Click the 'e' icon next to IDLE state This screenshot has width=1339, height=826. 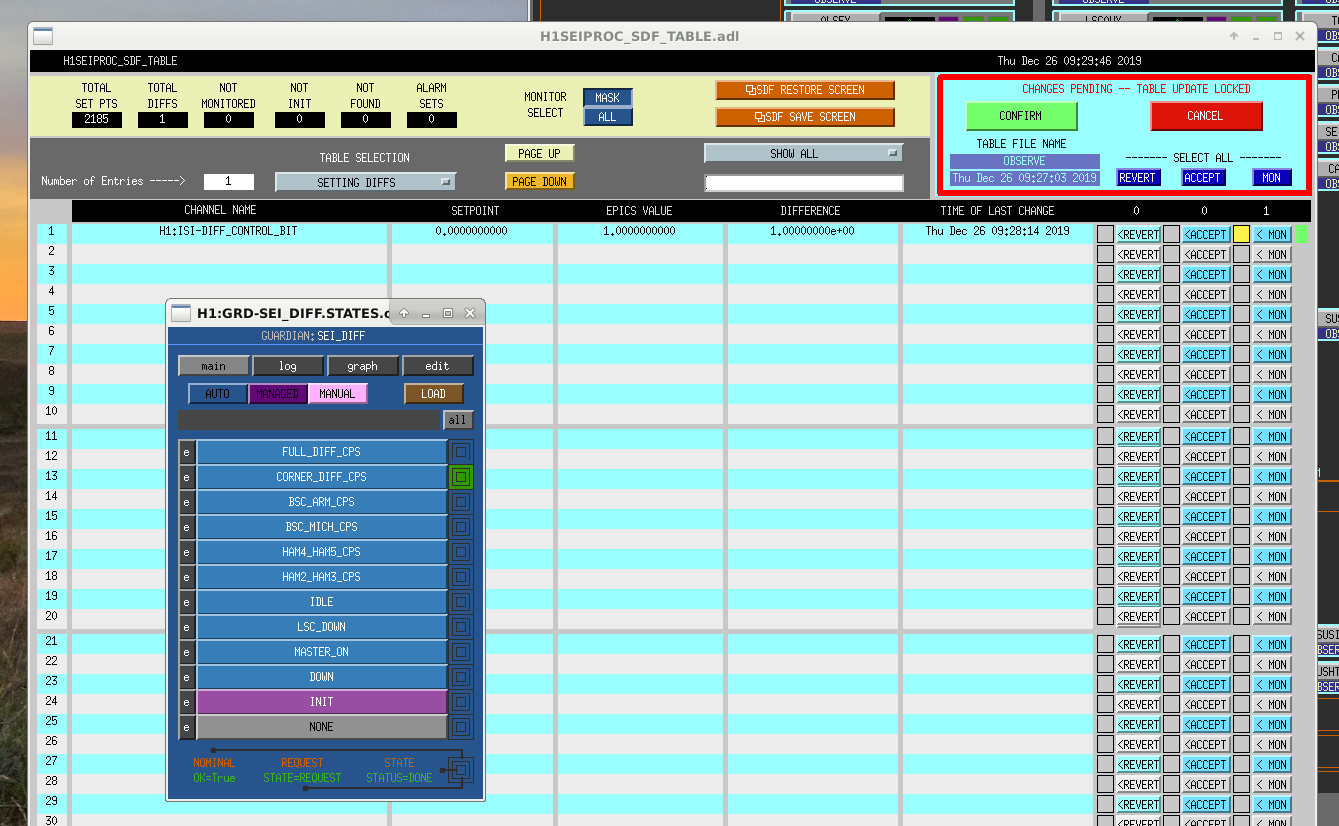click(x=186, y=602)
